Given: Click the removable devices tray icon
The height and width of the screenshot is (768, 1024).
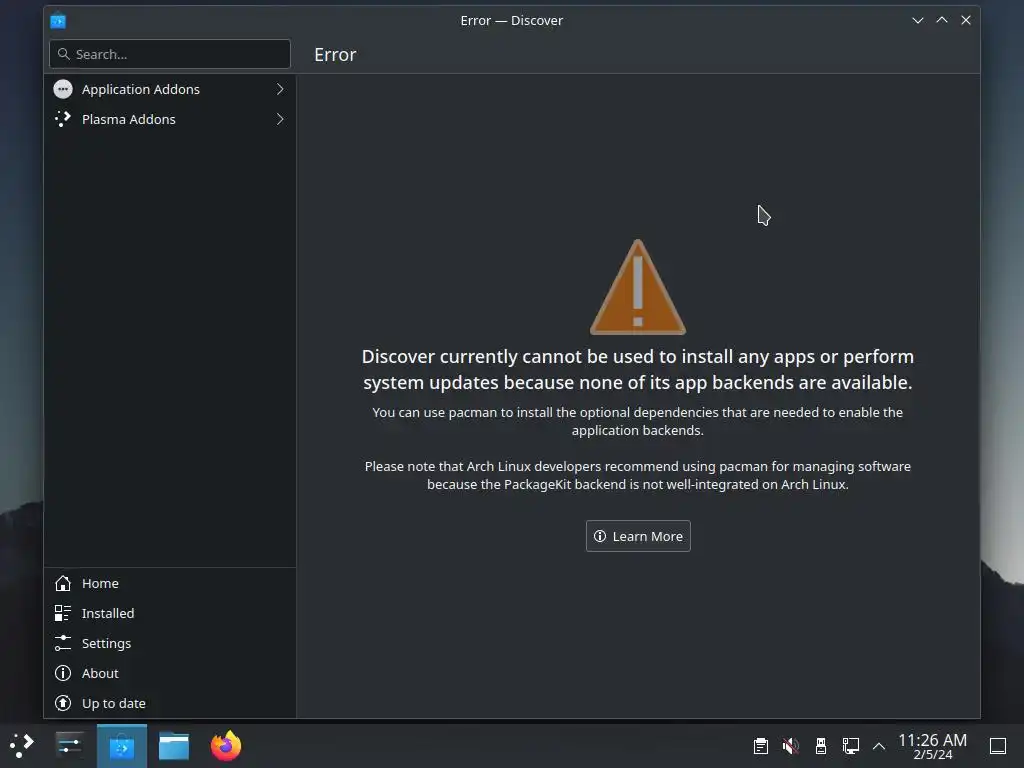Looking at the screenshot, I should pos(821,746).
